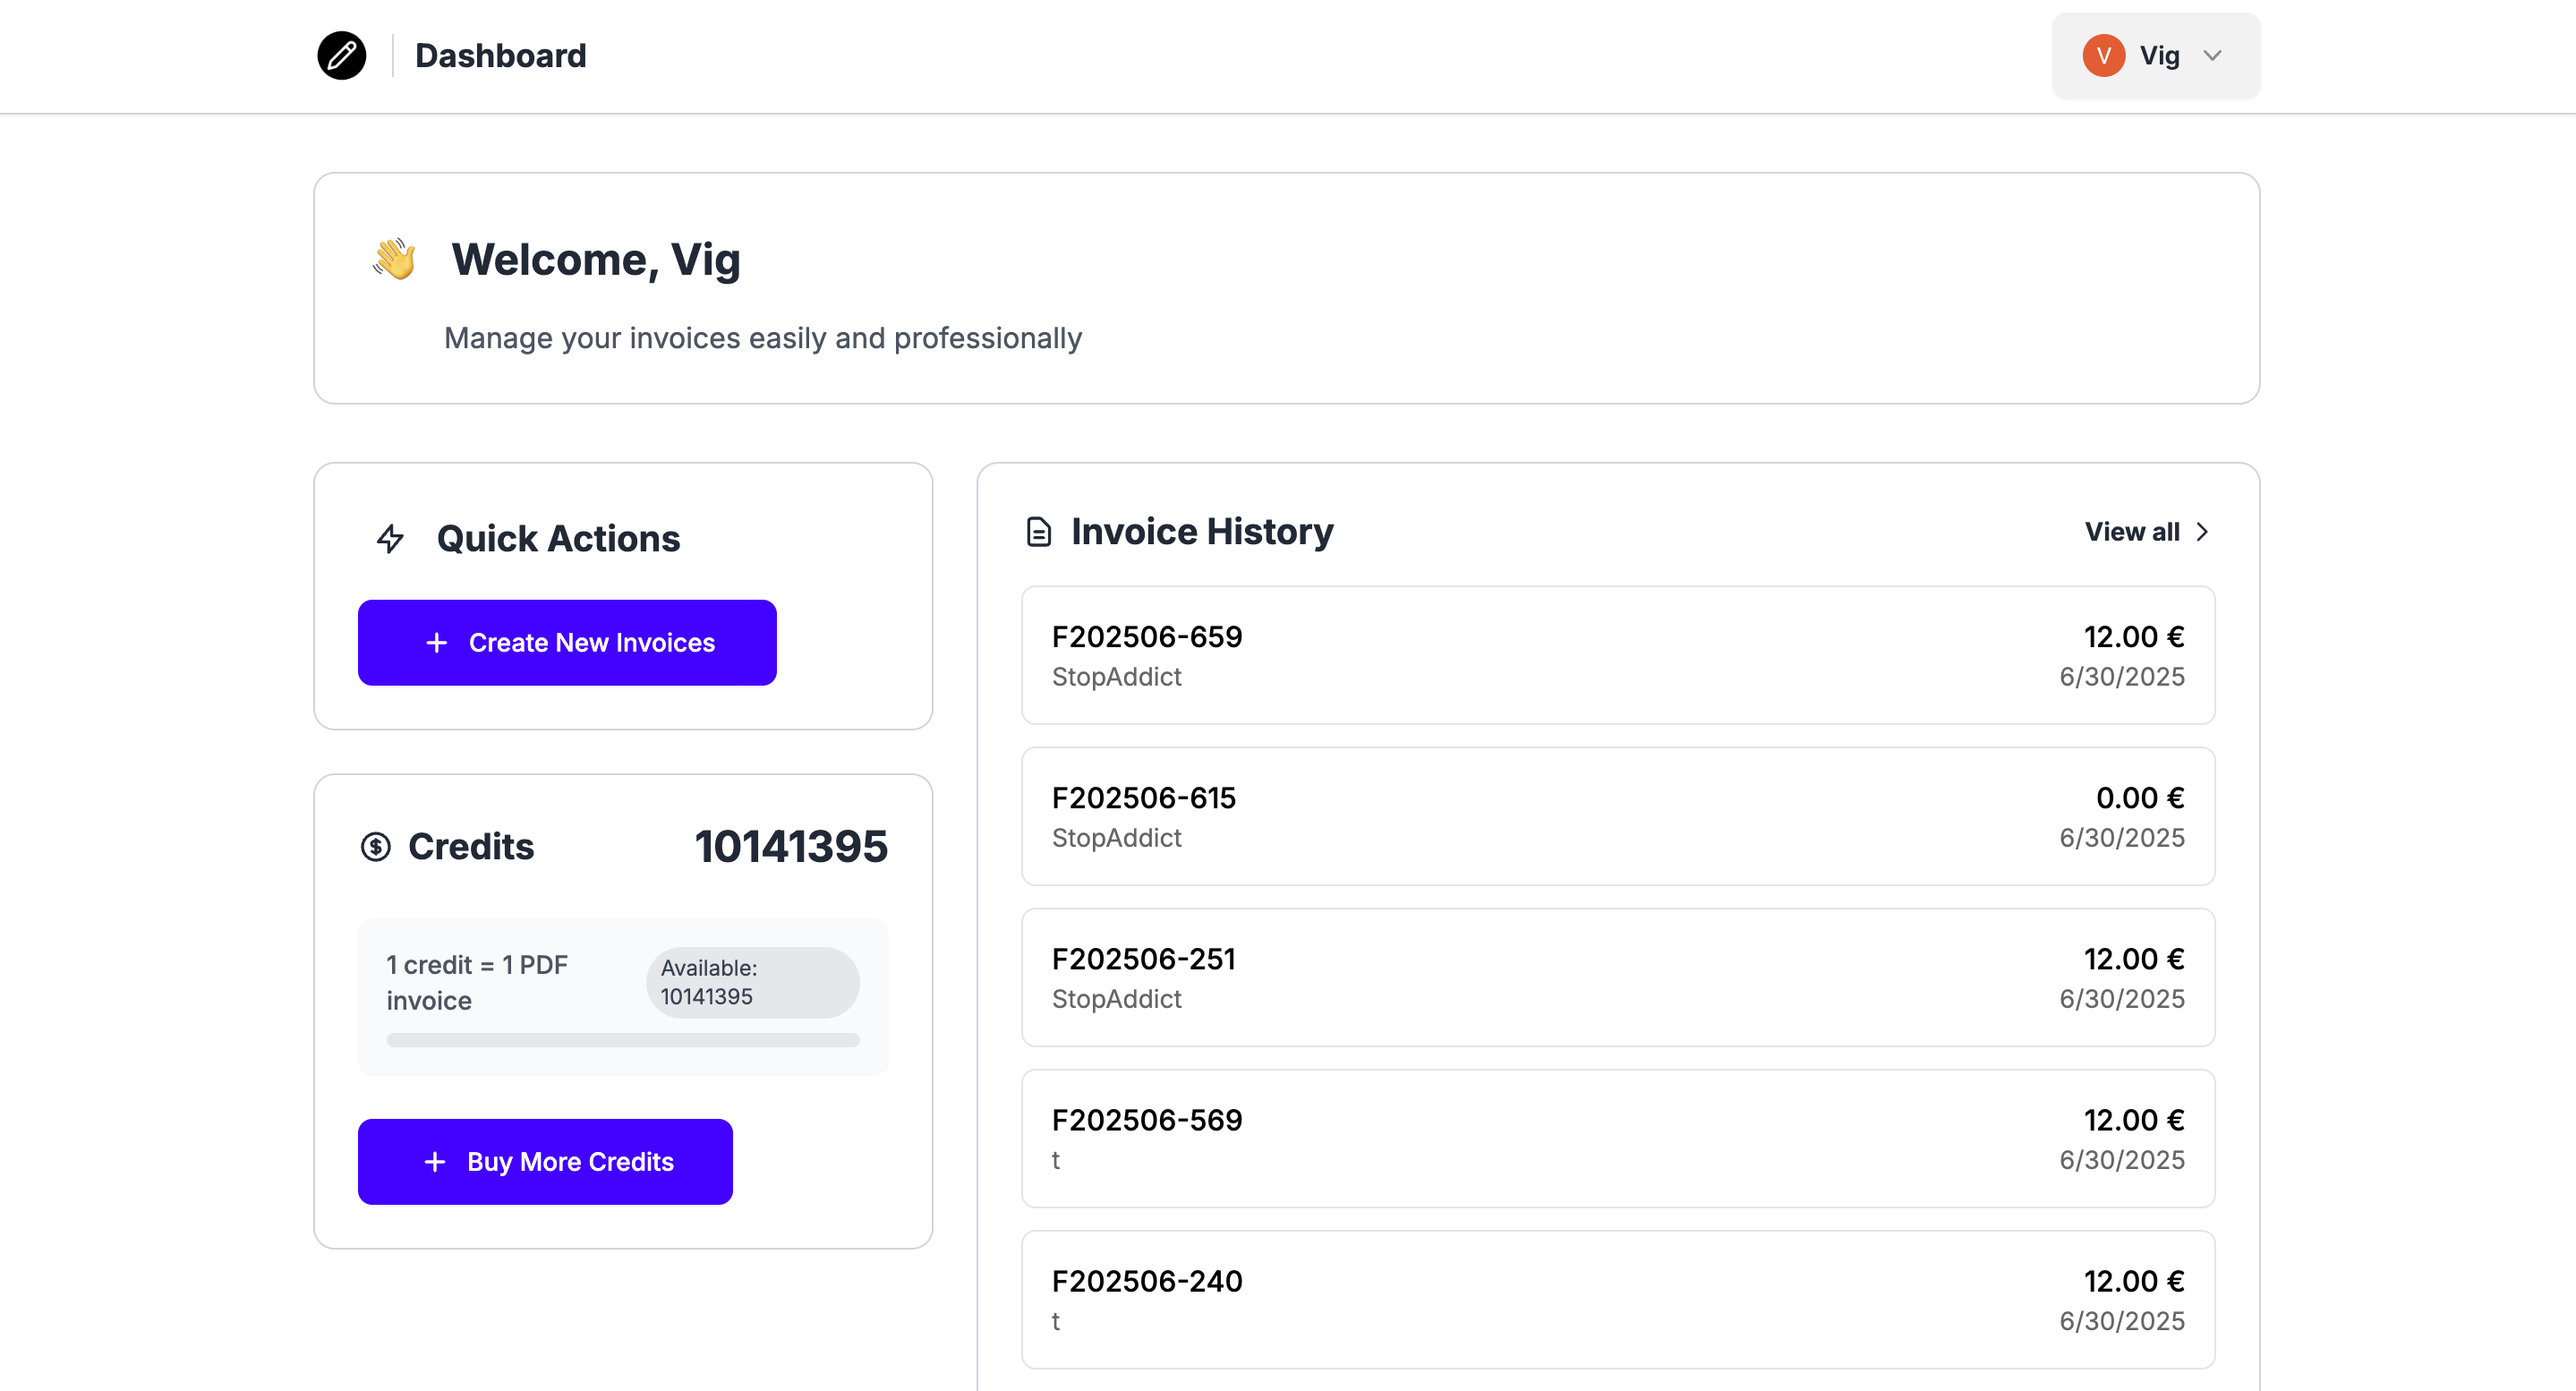Open the Vig account menu
Image resolution: width=2576 pixels, height=1391 pixels.
tap(2156, 56)
